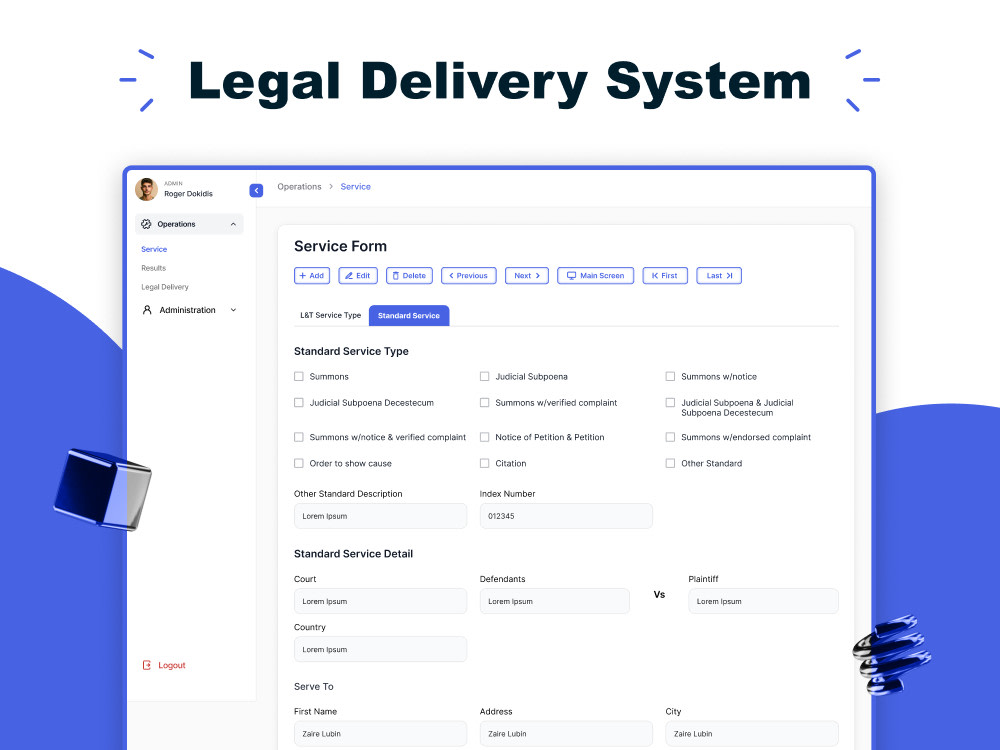
Task: Expand the Administration menu chevron
Action: point(233,310)
